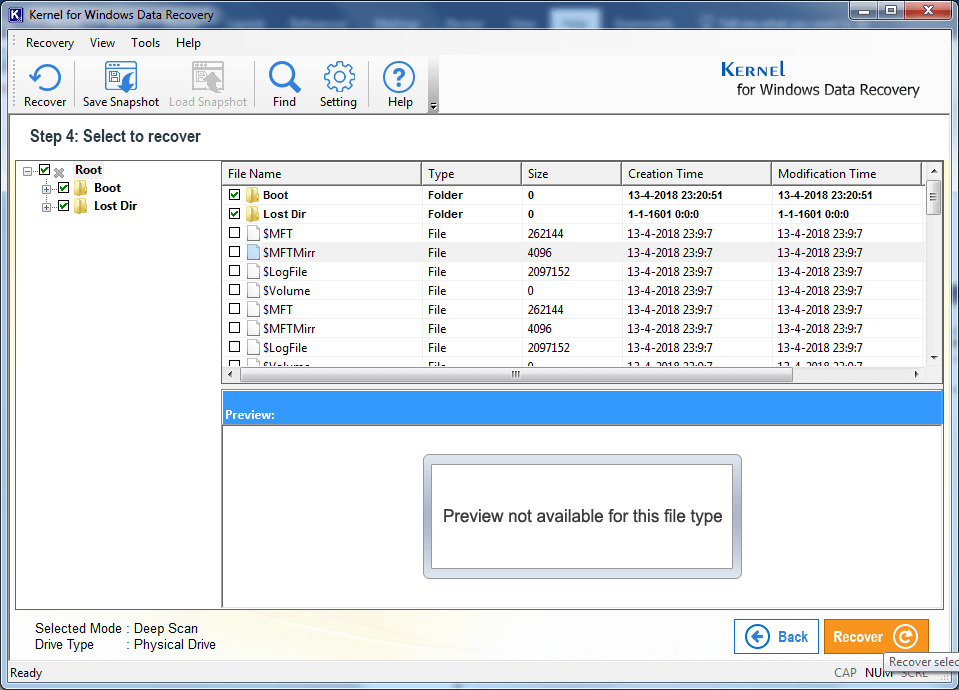Screen dimensions: 959x690
Task: Click horizontal scrollbar left arrow
Action: [x=230, y=374]
